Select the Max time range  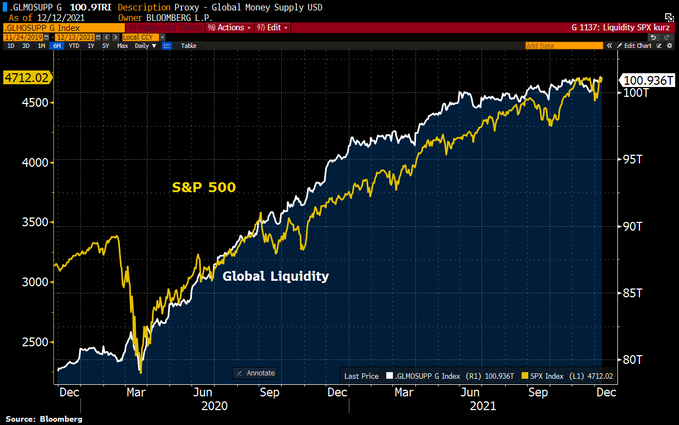[122, 45]
